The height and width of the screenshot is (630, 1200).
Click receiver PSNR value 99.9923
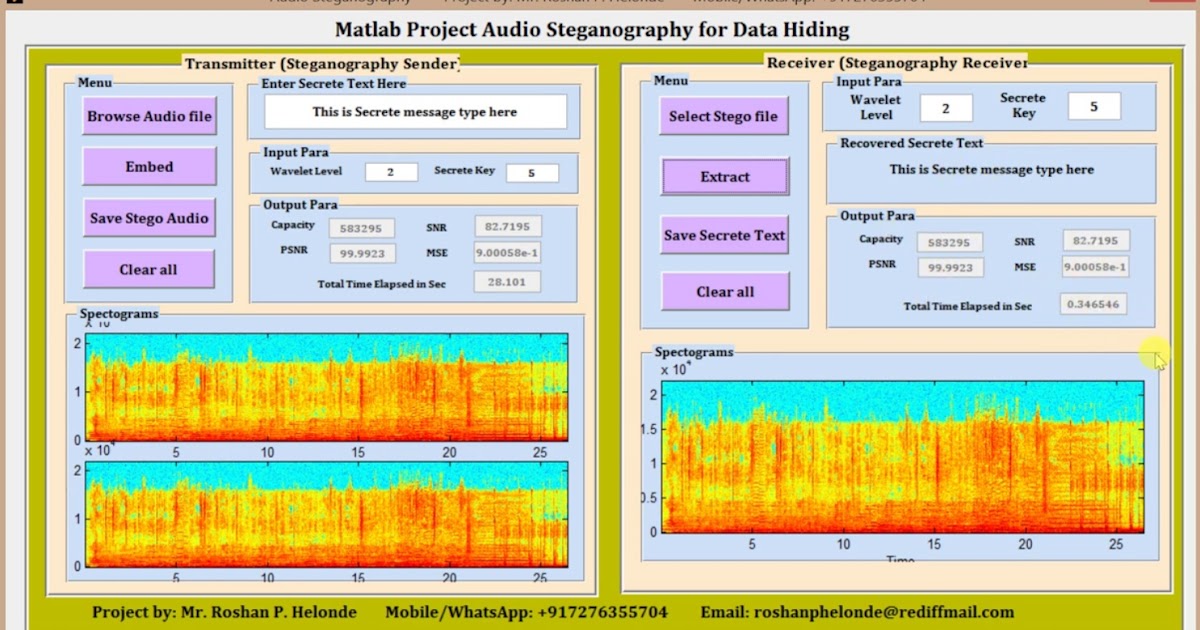coord(949,268)
